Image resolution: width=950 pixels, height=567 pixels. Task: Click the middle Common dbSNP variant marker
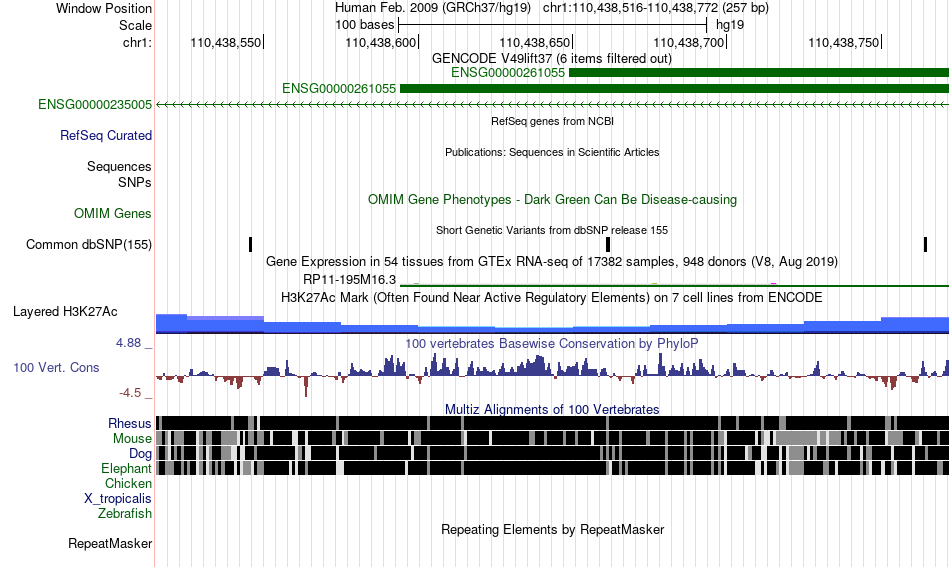[608, 245]
